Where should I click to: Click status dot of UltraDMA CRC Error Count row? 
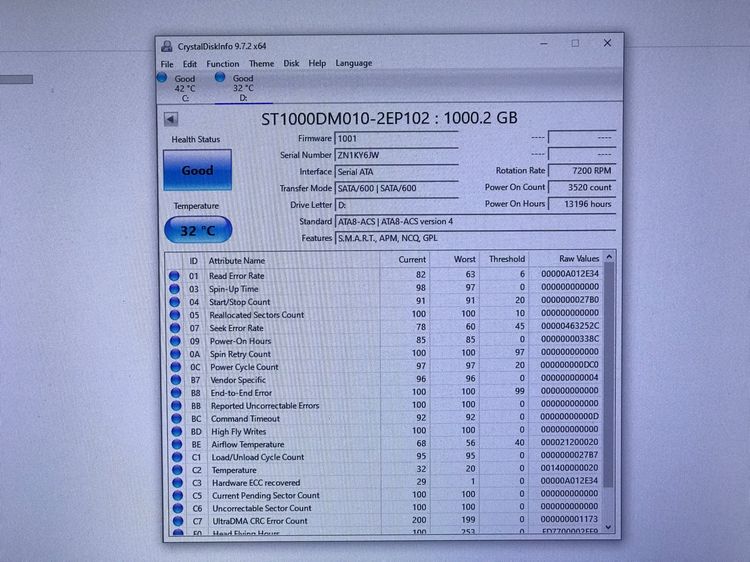(178, 521)
